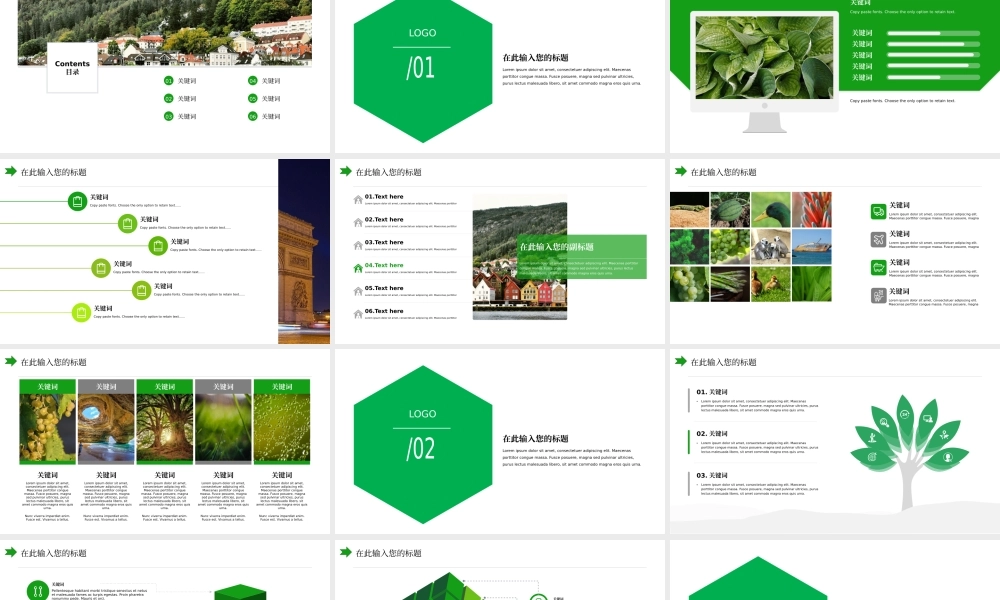Click the green bus icon beside third keyword

[877, 267]
